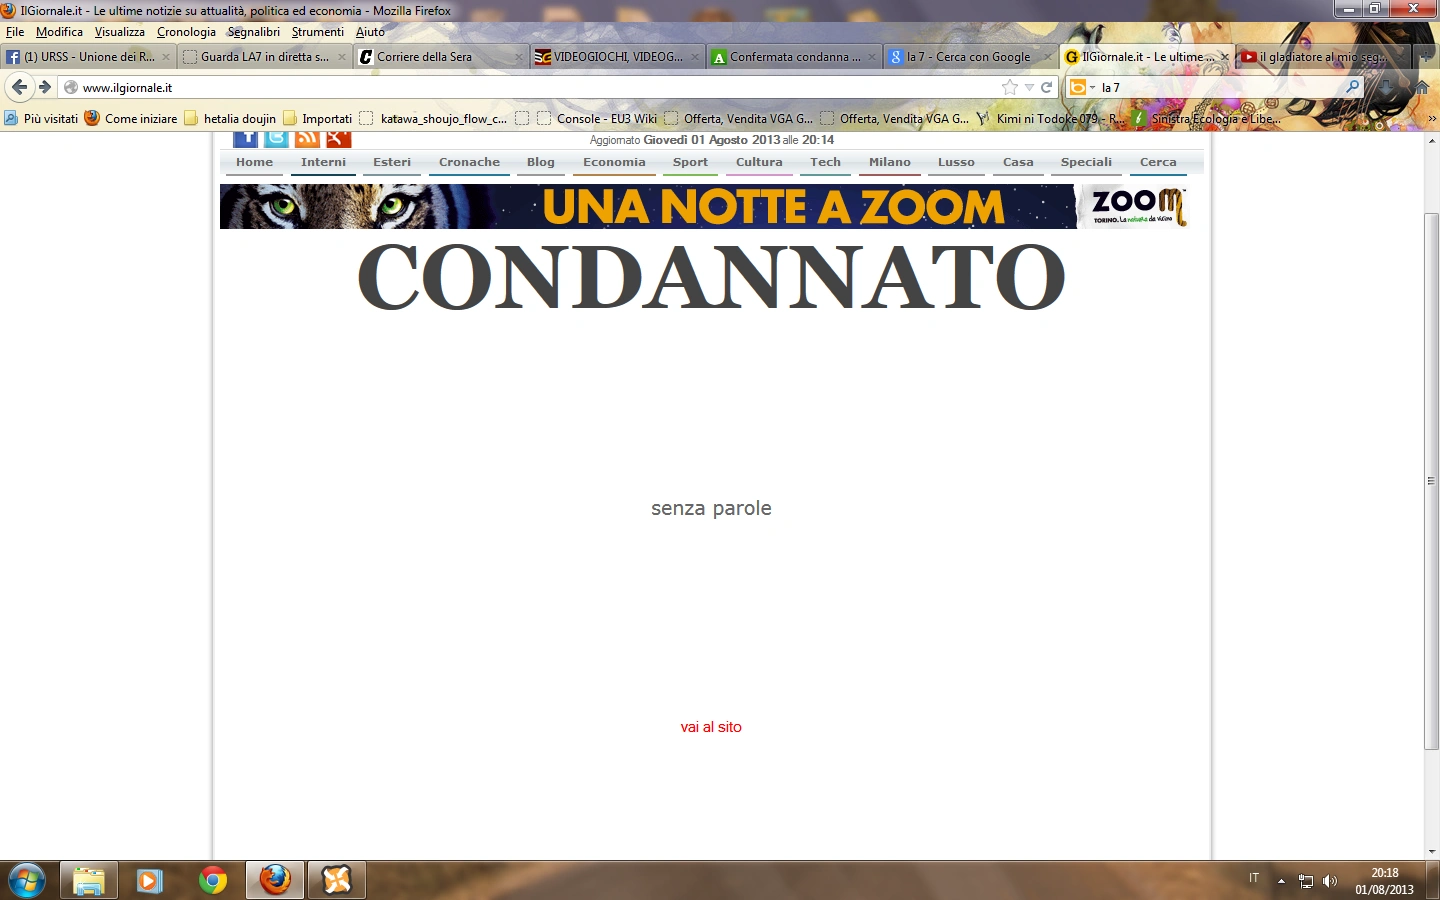1440x900 pixels.
Task: Open the Twitter icon on the page
Action: (x=276, y=139)
